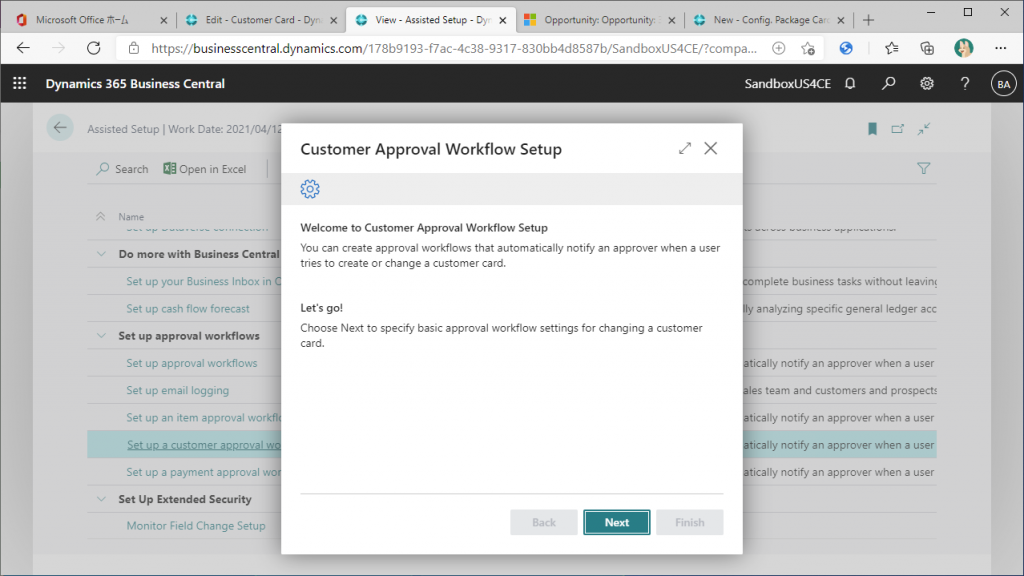1024x576 pixels.
Task: Switch to the Edit - Customer Card tab
Action: tap(261, 20)
